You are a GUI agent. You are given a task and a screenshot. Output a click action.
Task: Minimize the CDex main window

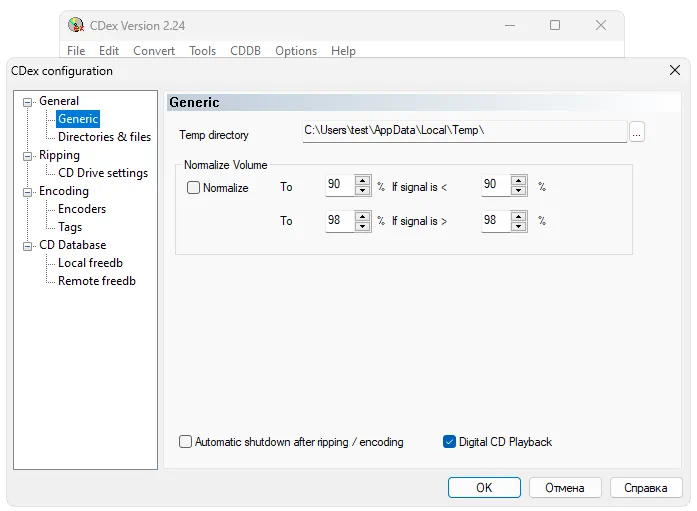(510, 25)
